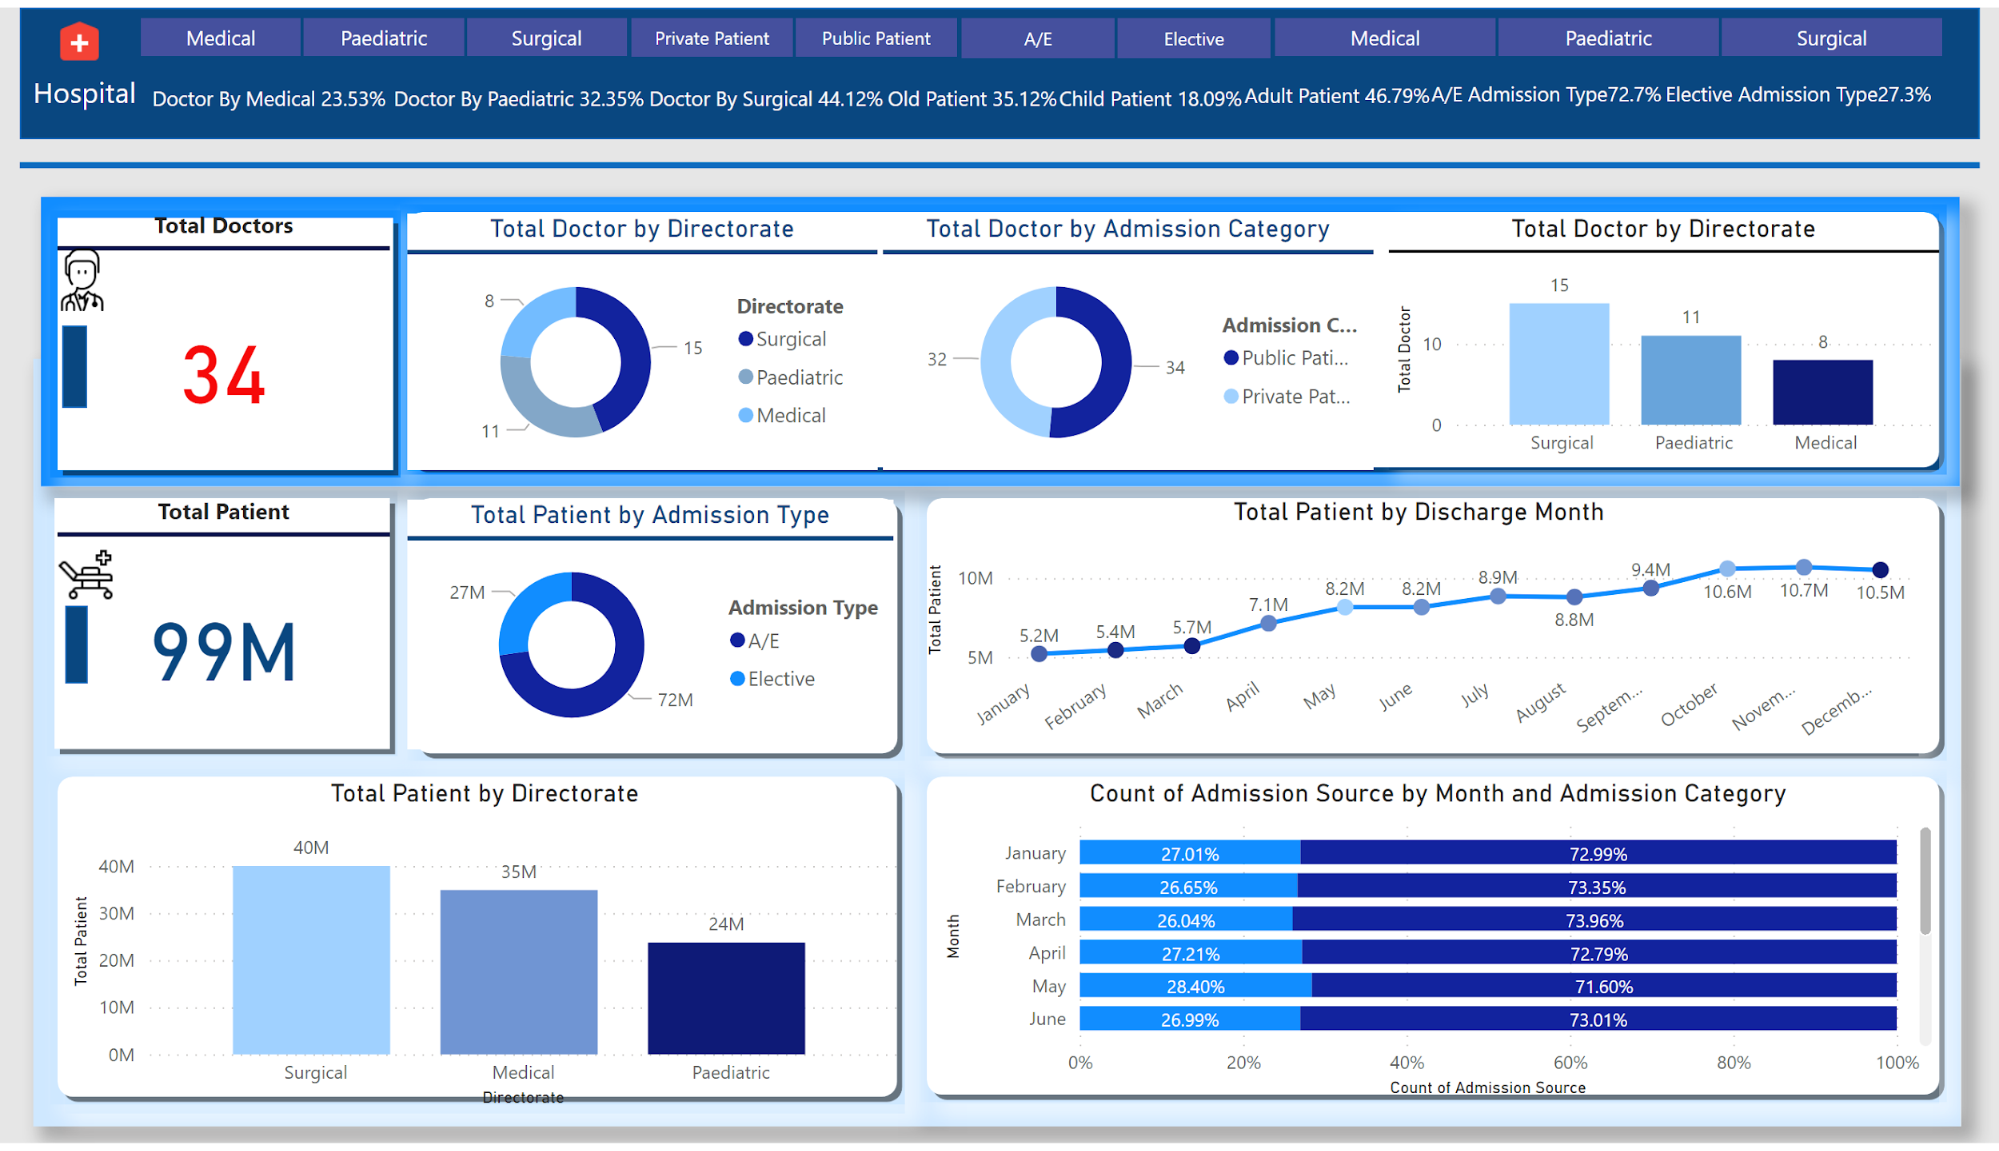
Task: Click April's 27.21% bar segment
Action: 1191,953
